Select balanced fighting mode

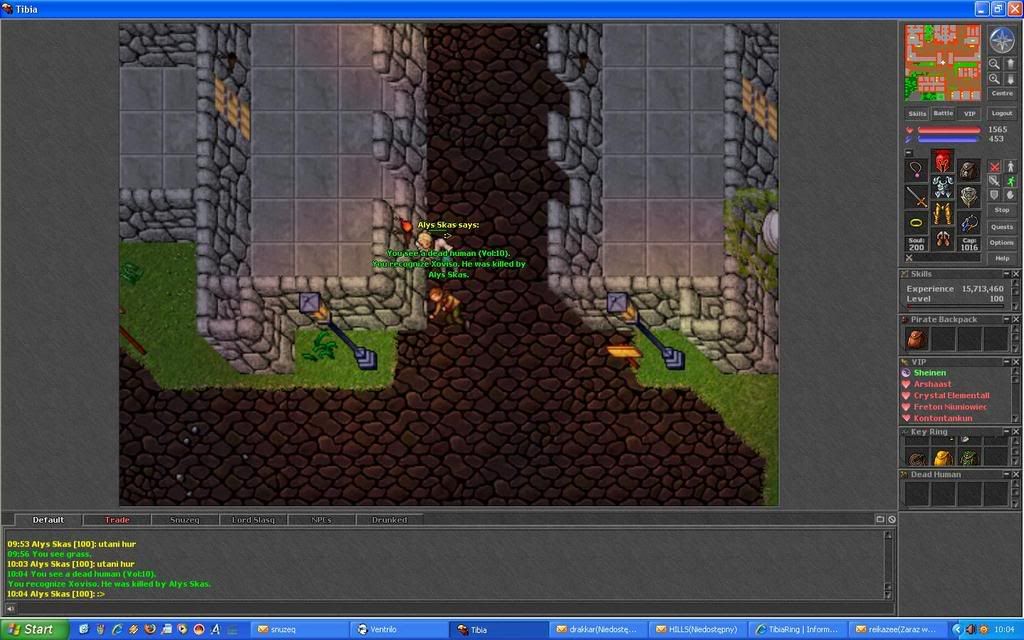tap(994, 181)
